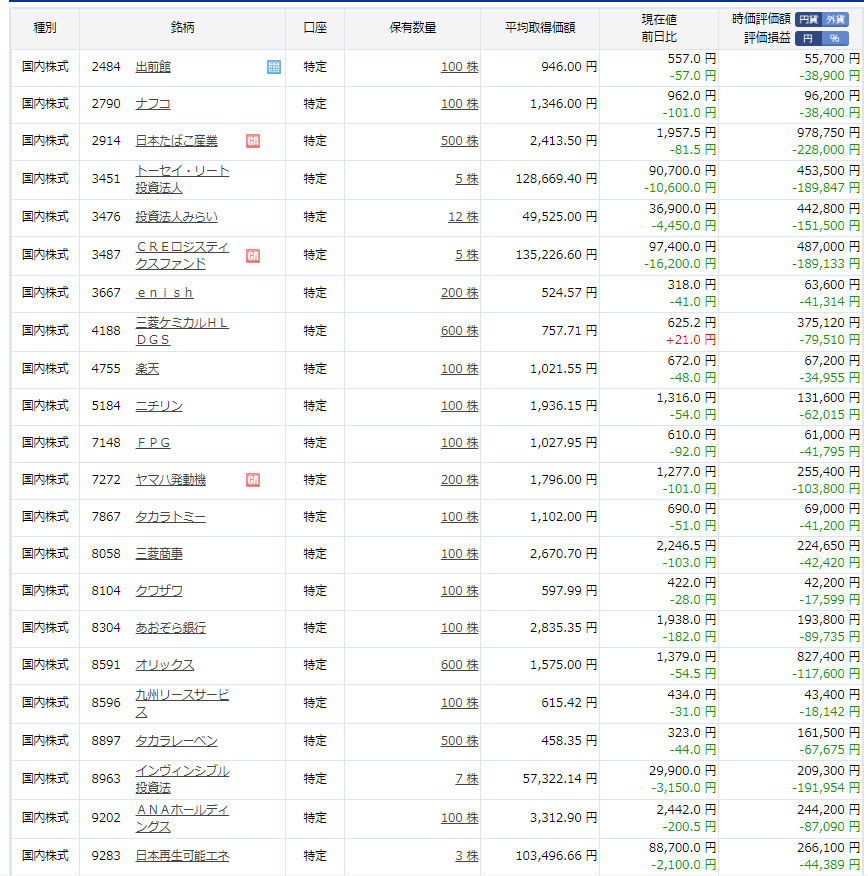Click the calendar icon in the 出前館 row
Screen dimensions: 868x876
(x=274, y=67)
